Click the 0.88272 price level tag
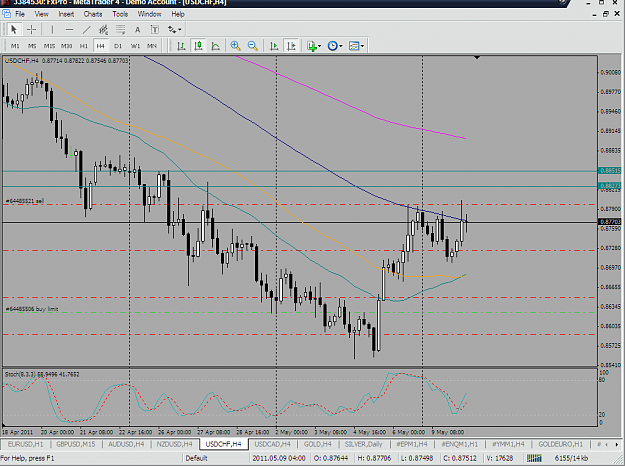This screenshot has height=466, width=625. [610, 186]
